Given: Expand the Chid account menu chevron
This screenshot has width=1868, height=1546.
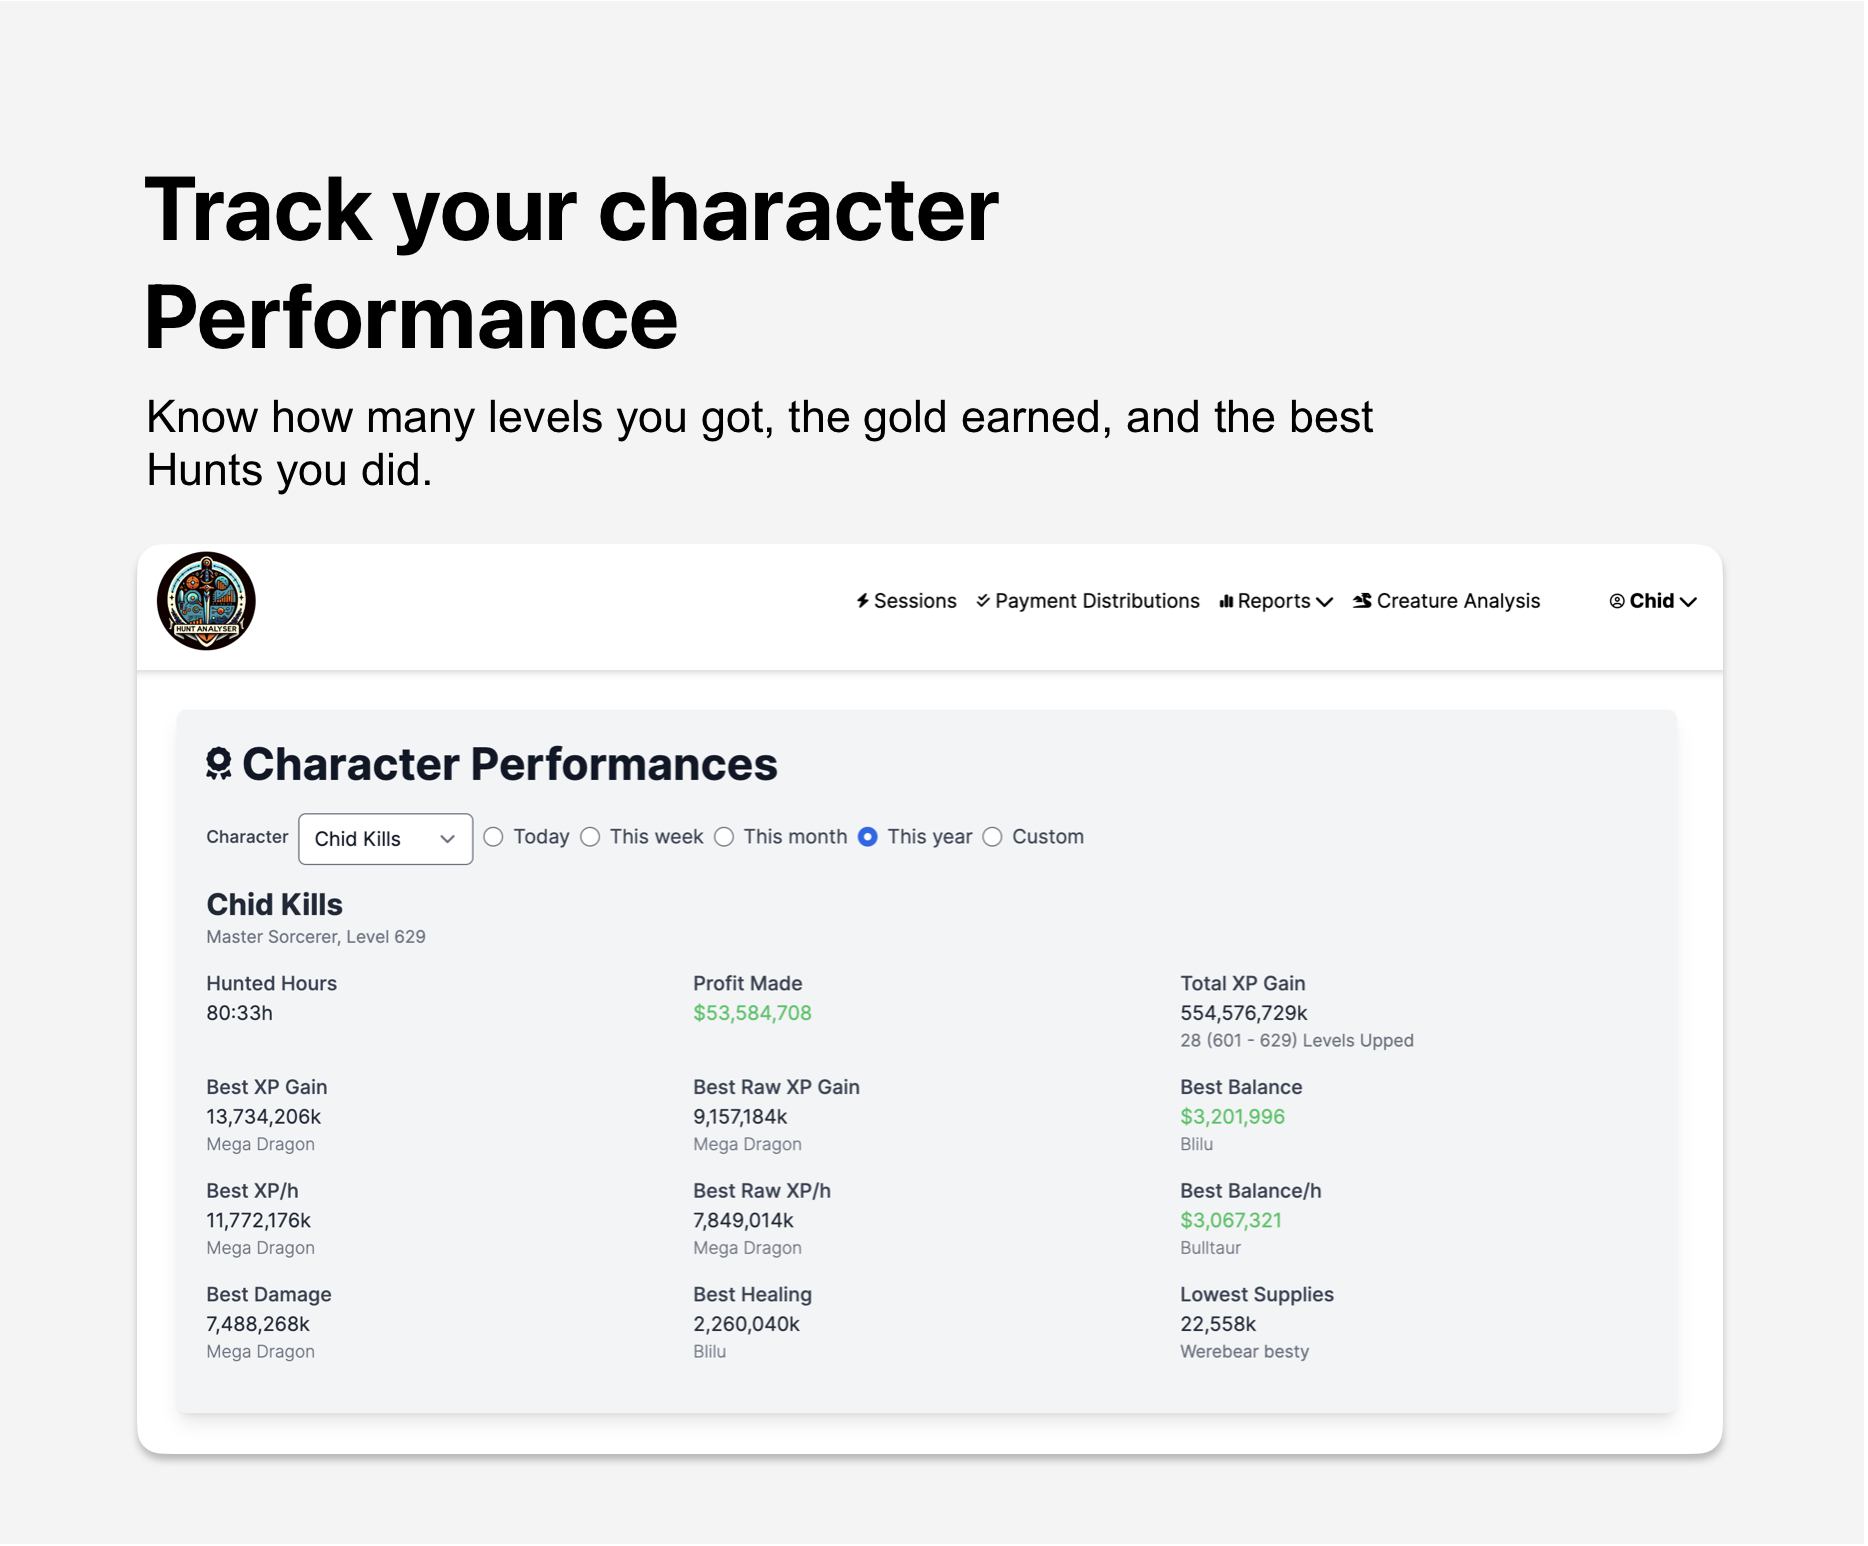Looking at the screenshot, I should click(1689, 602).
